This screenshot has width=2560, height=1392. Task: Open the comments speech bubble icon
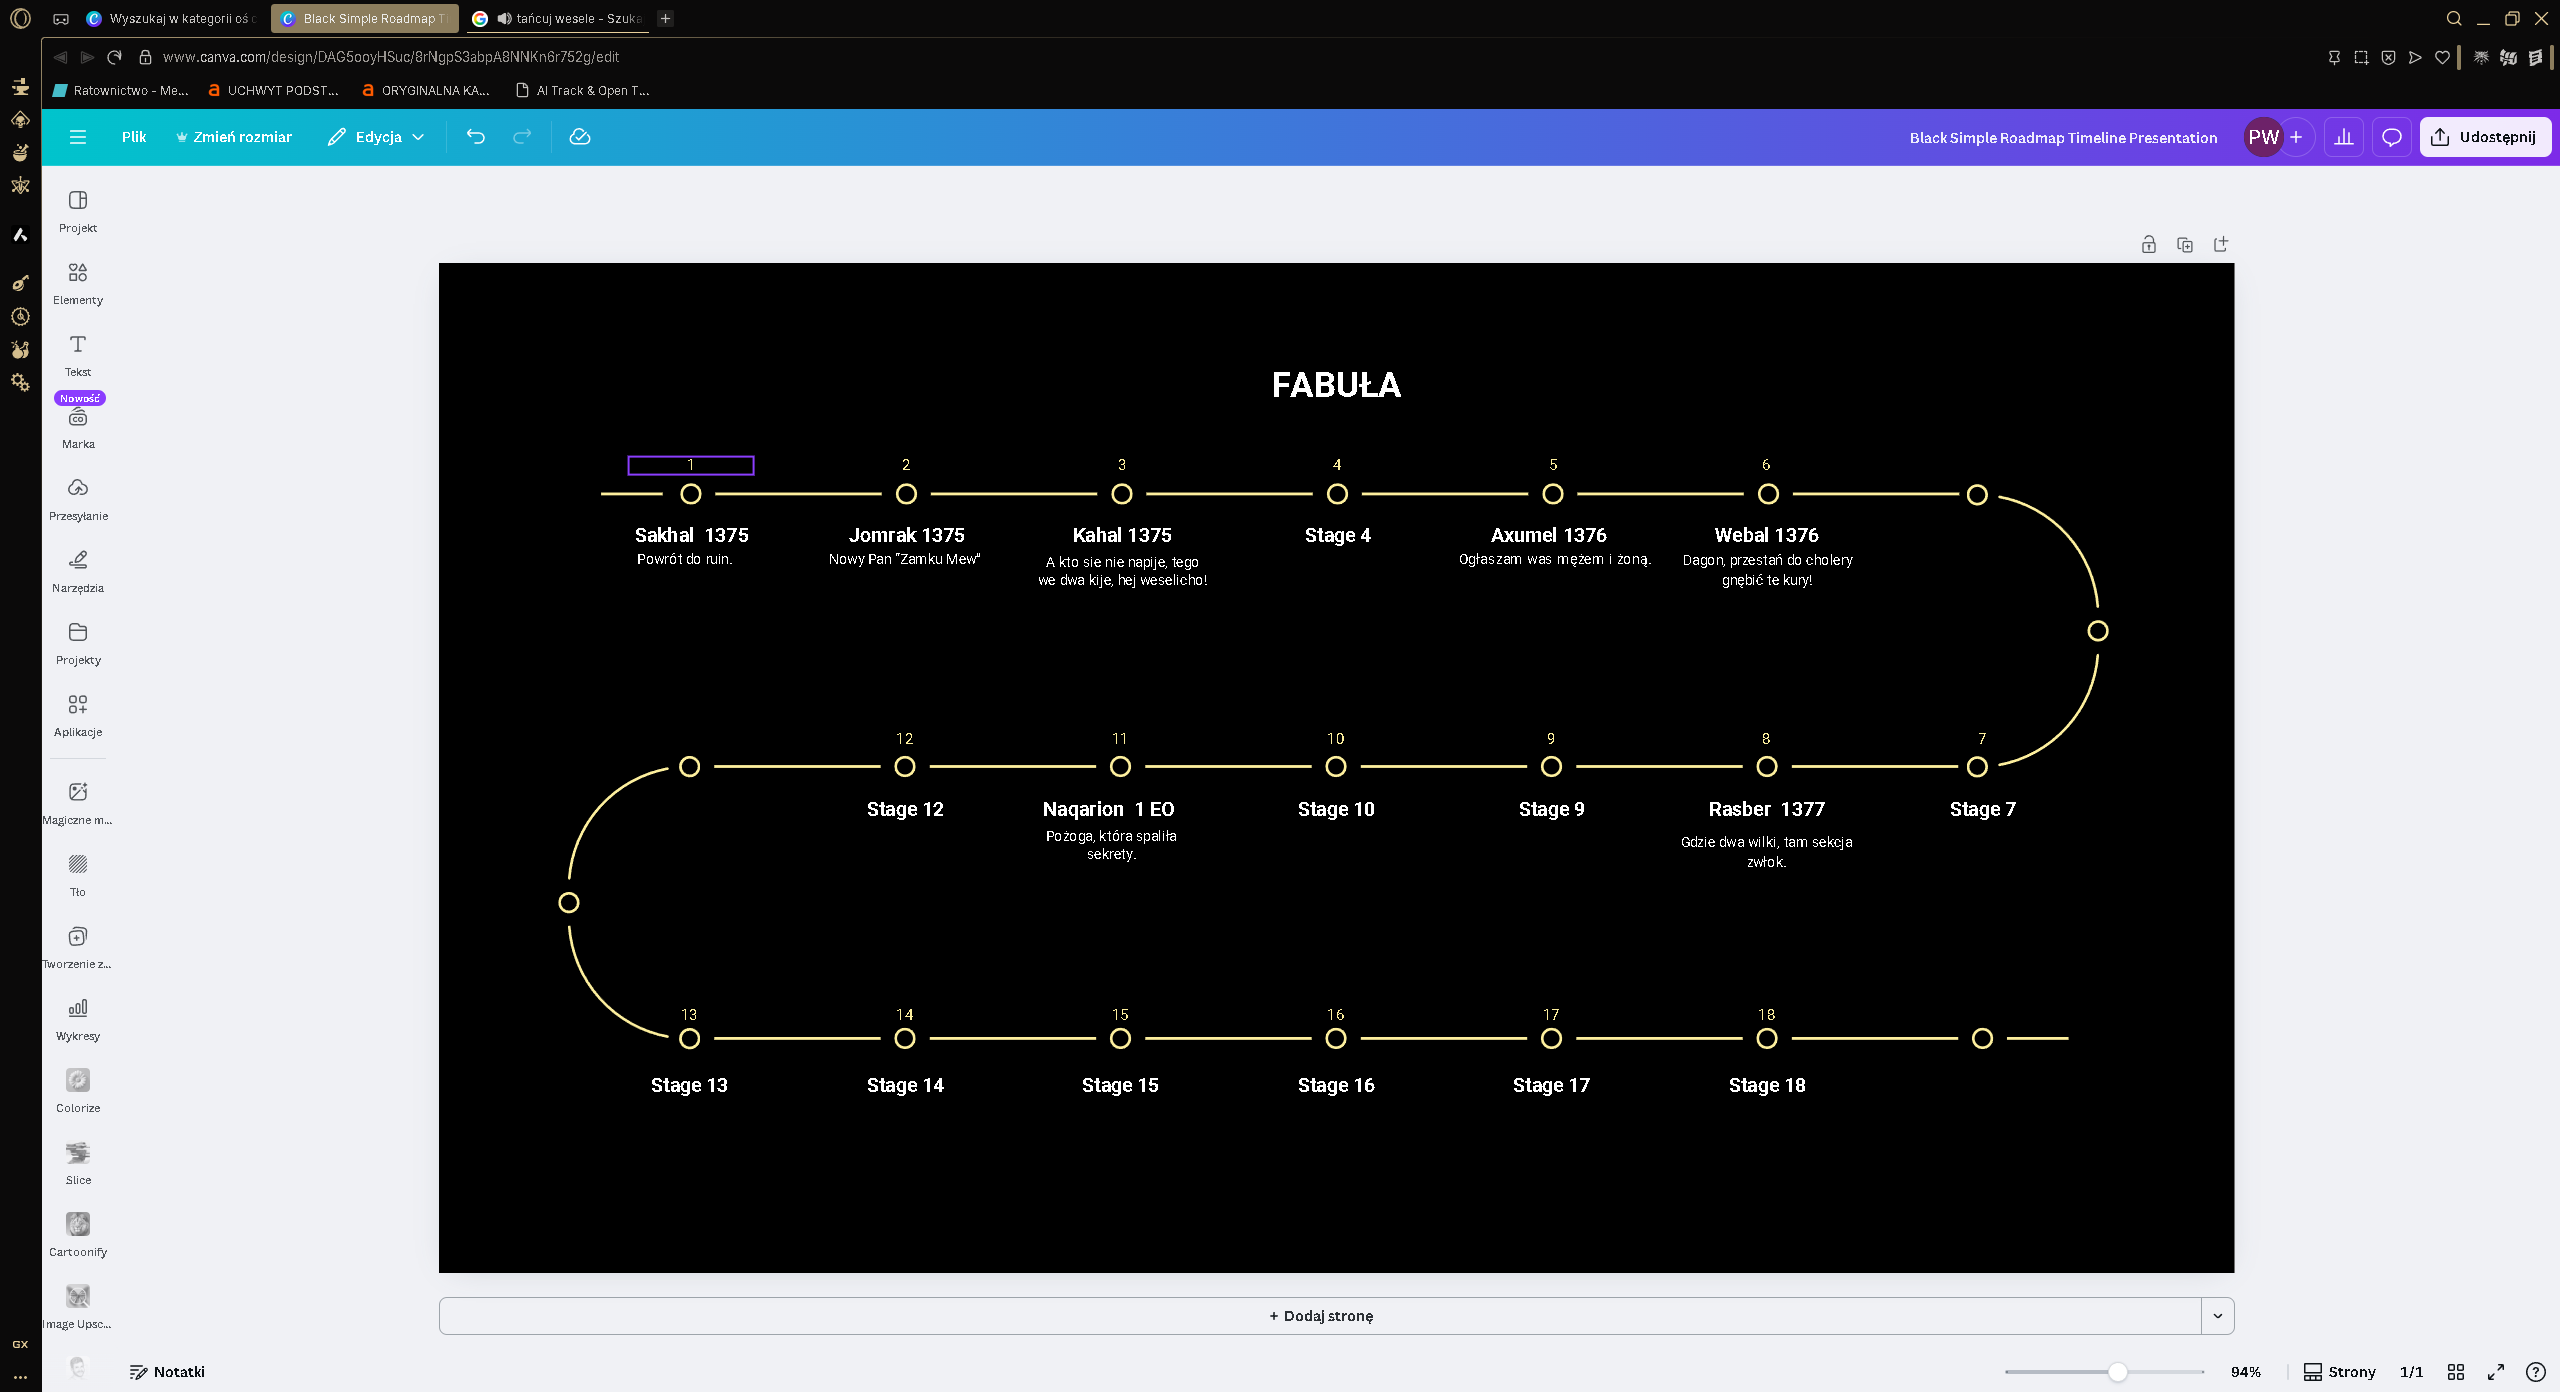pos(2391,137)
